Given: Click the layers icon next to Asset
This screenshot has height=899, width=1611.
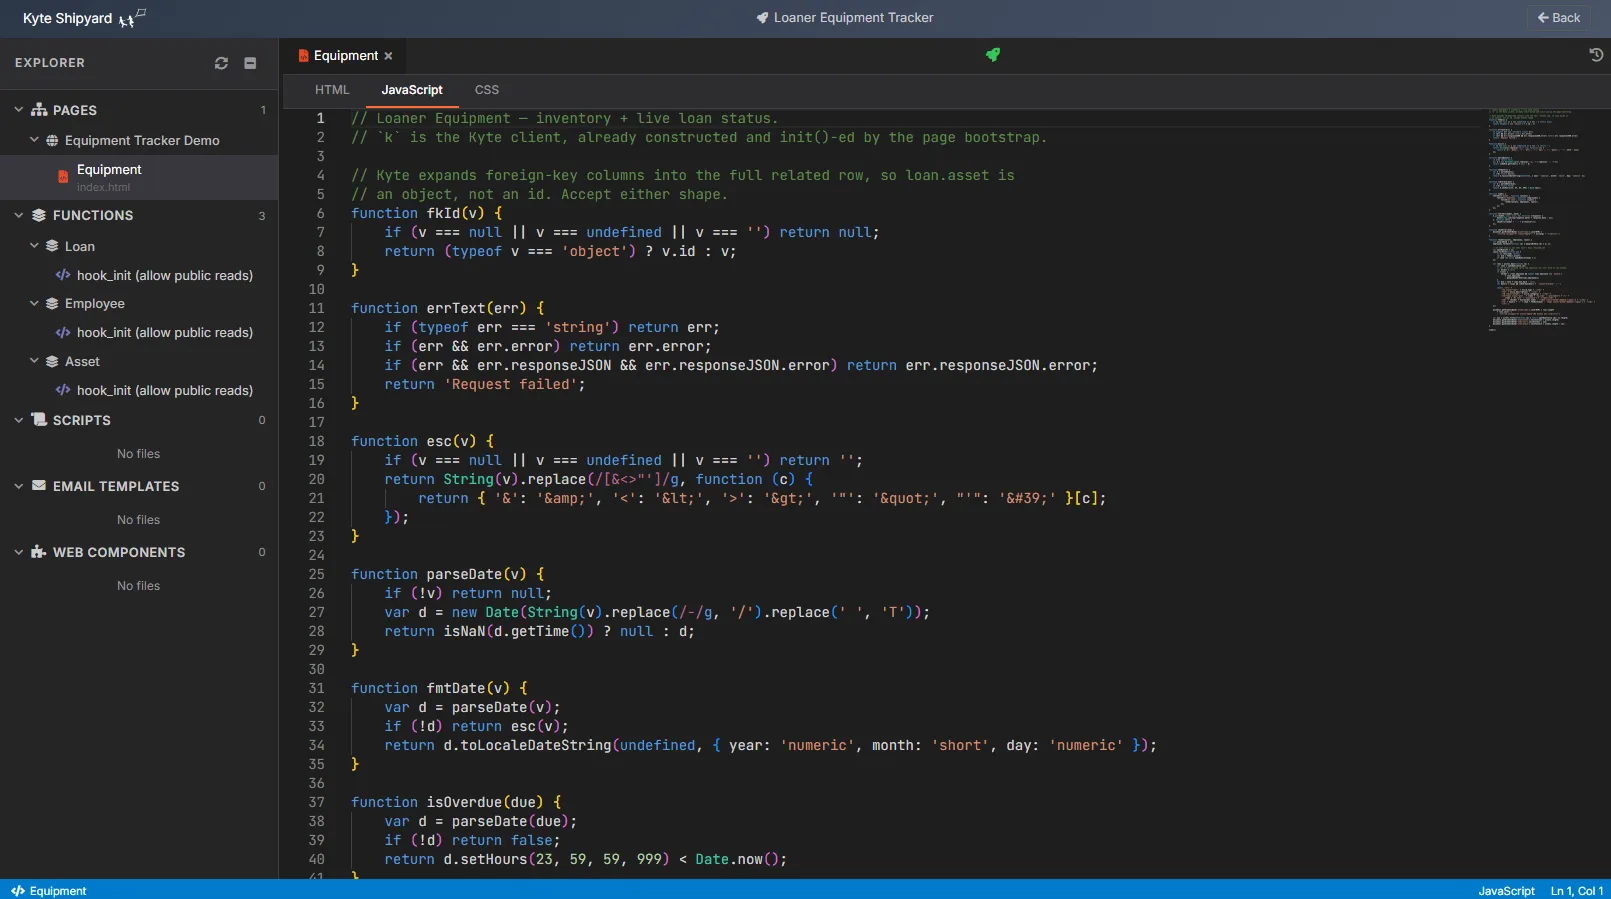Looking at the screenshot, I should 52,361.
